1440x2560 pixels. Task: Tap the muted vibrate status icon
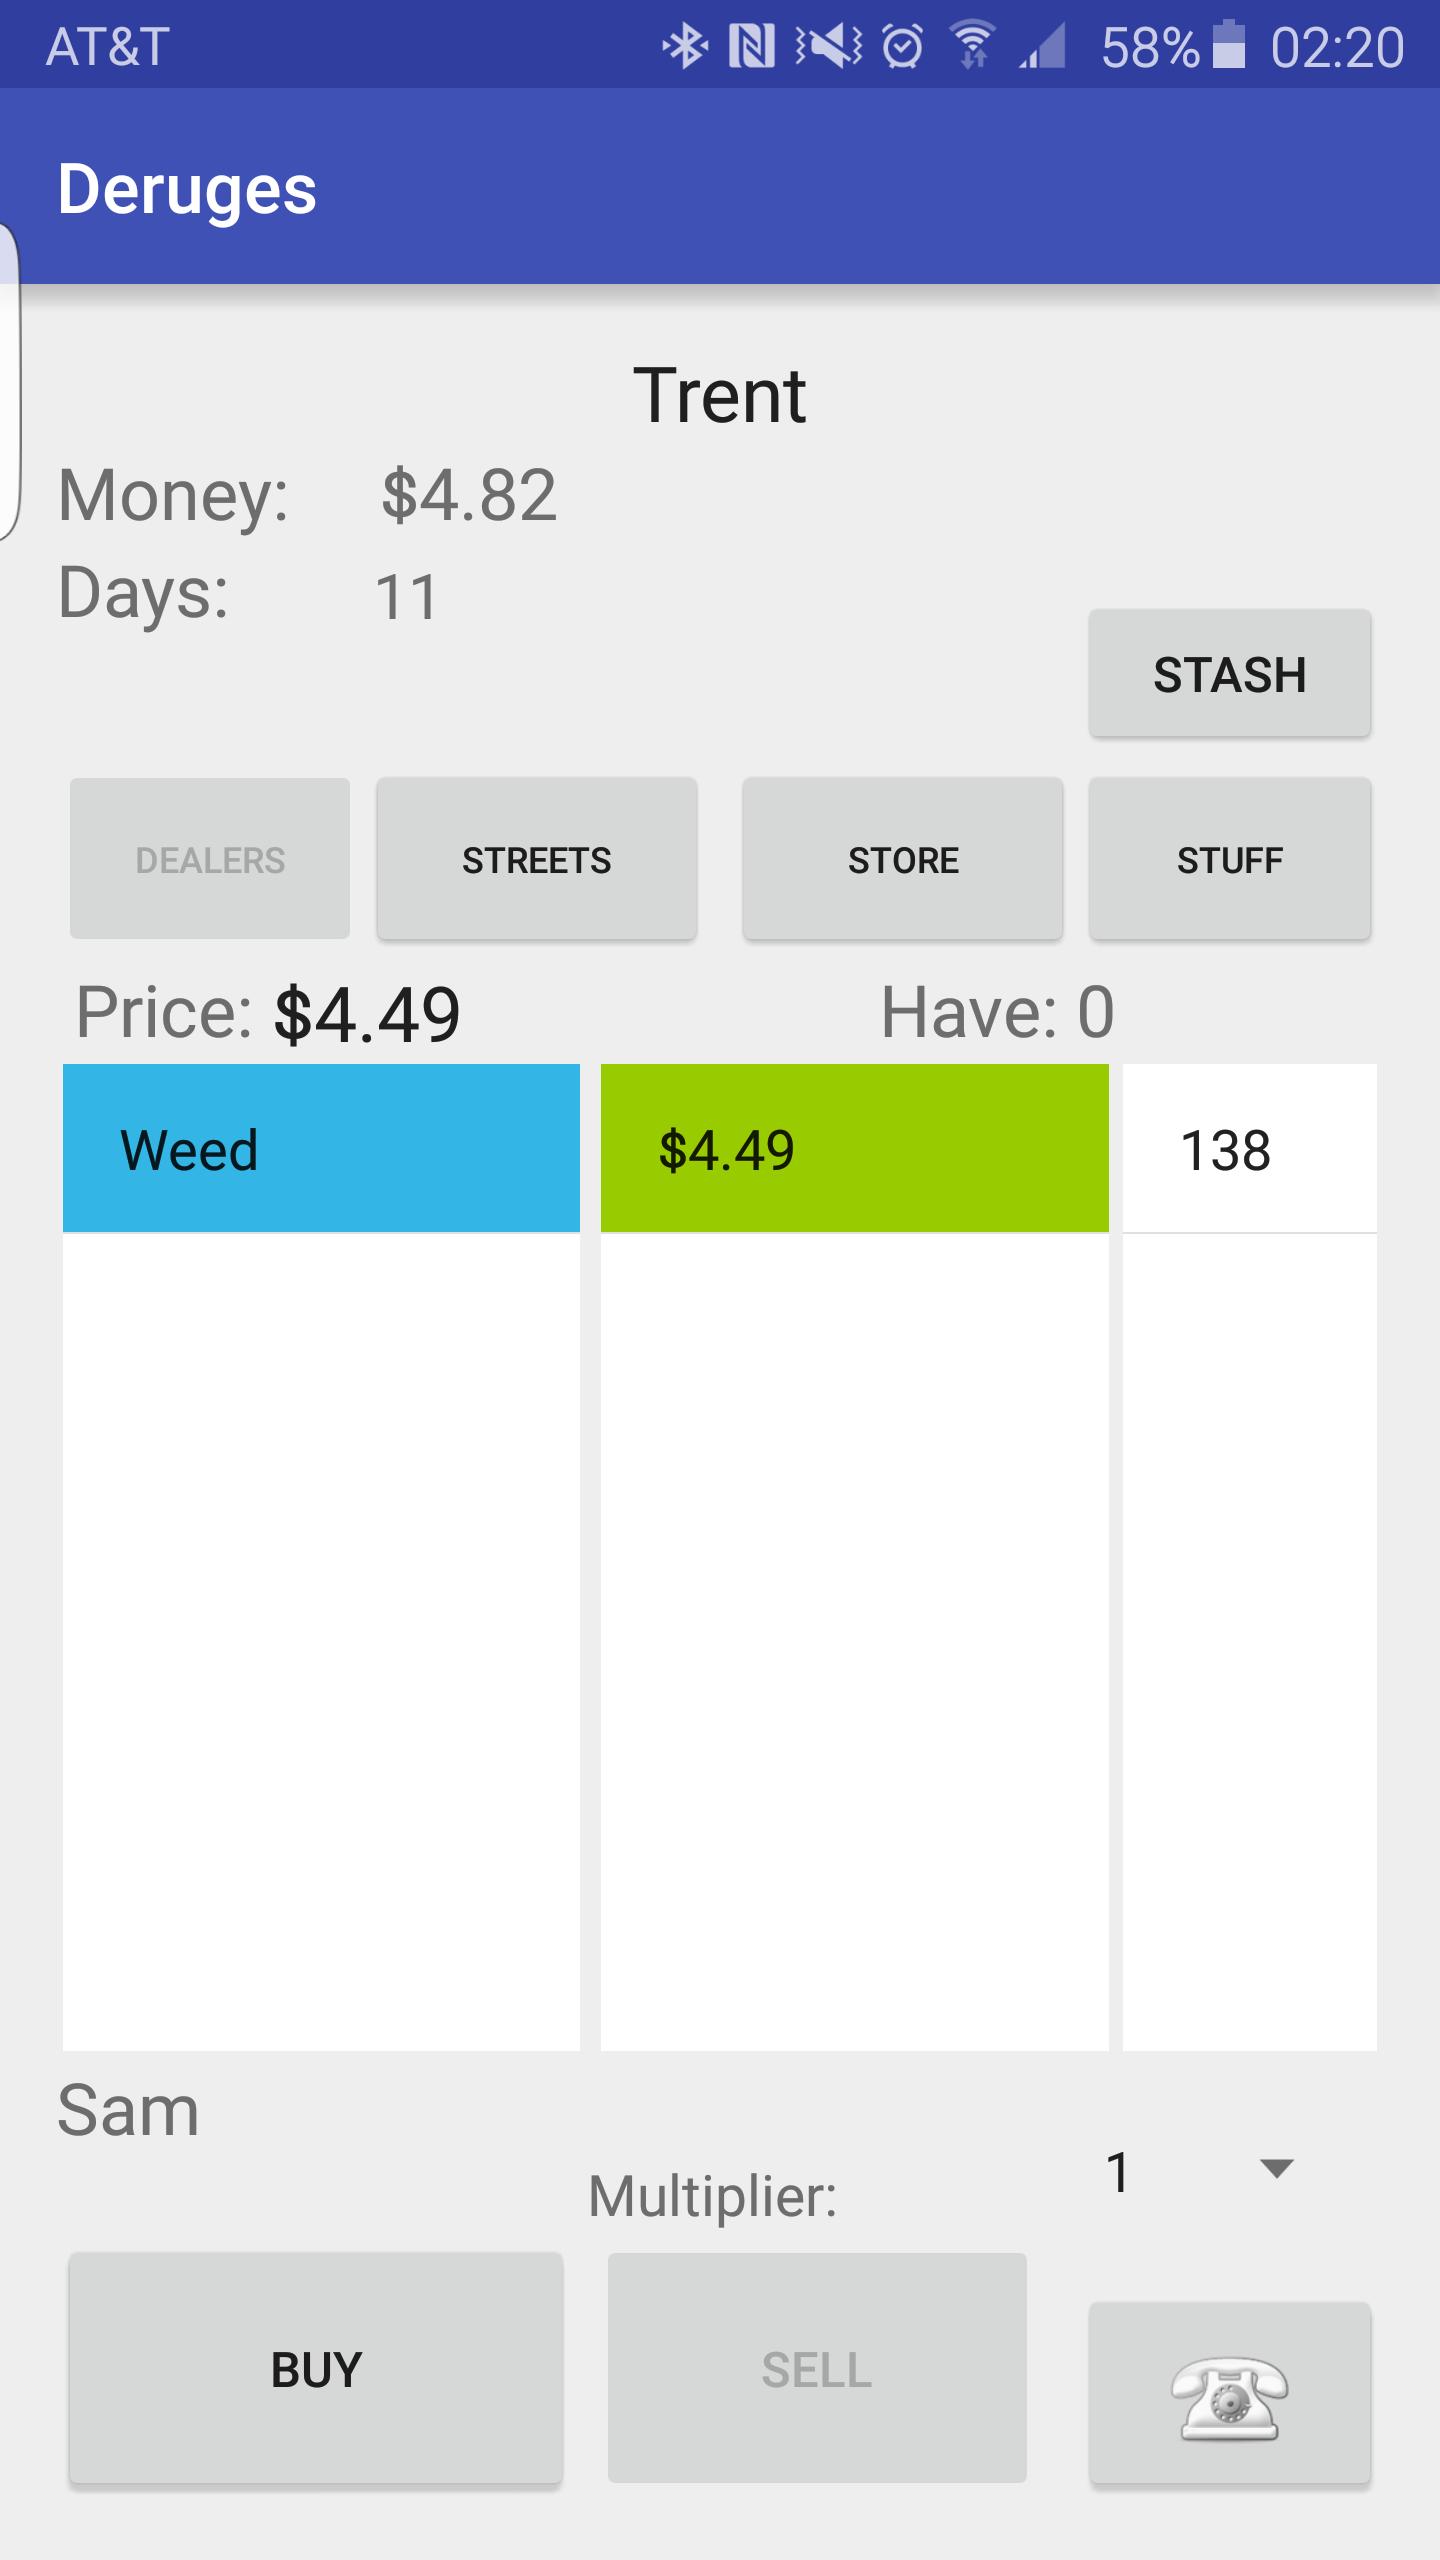(x=828, y=46)
